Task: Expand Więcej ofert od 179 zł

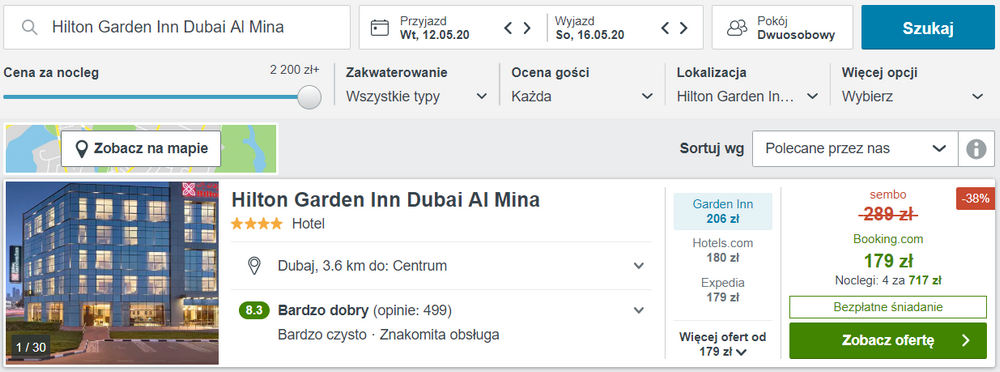Action: click(x=723, y=344)
